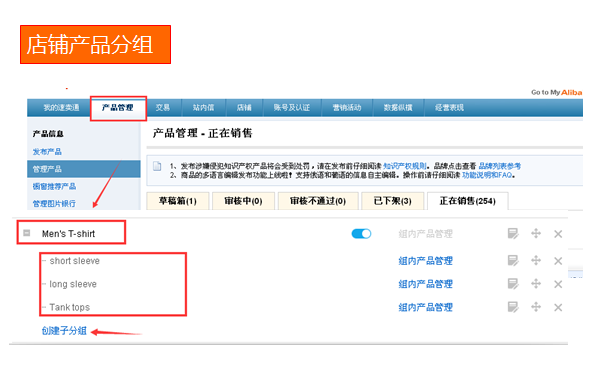Image resolution: width=603 pixels, height=370 pixels.
Task: Click 发布产品 in the sidebar
Action: coord(47,152)
